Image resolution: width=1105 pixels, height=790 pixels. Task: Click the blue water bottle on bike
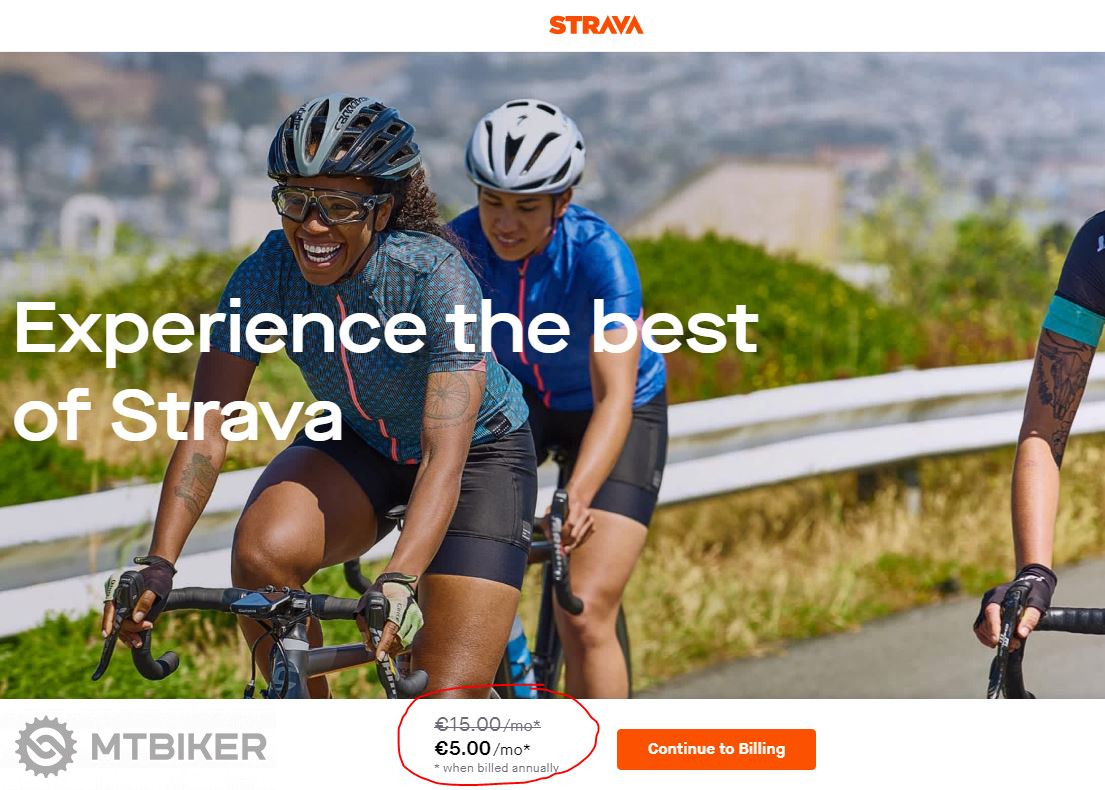(521, 657)
